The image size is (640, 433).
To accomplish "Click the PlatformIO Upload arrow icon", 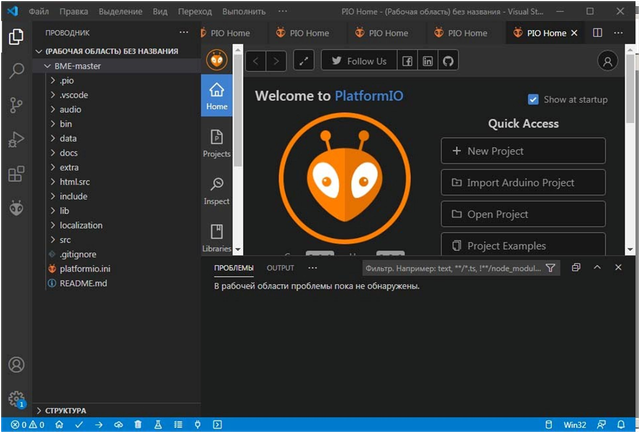I will point(99,425).
